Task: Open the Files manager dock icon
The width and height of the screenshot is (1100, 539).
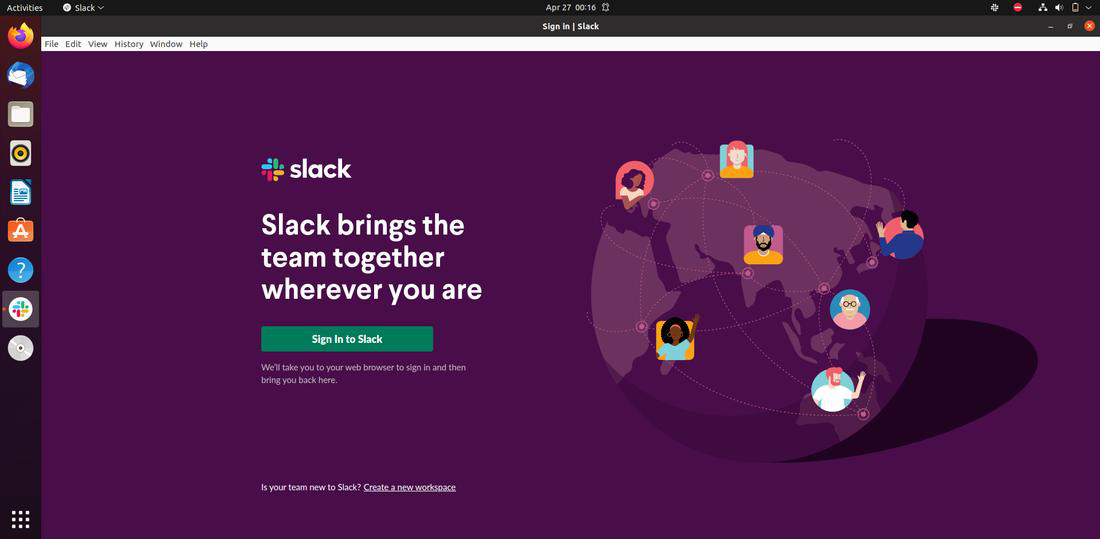Action: [x=20, y=114]
